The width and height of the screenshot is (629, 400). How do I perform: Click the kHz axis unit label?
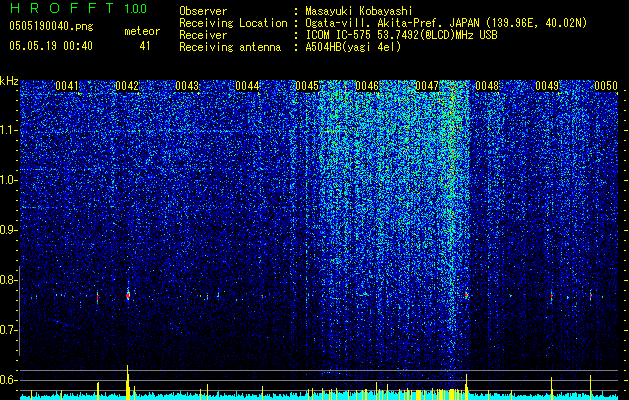(9, 81)
